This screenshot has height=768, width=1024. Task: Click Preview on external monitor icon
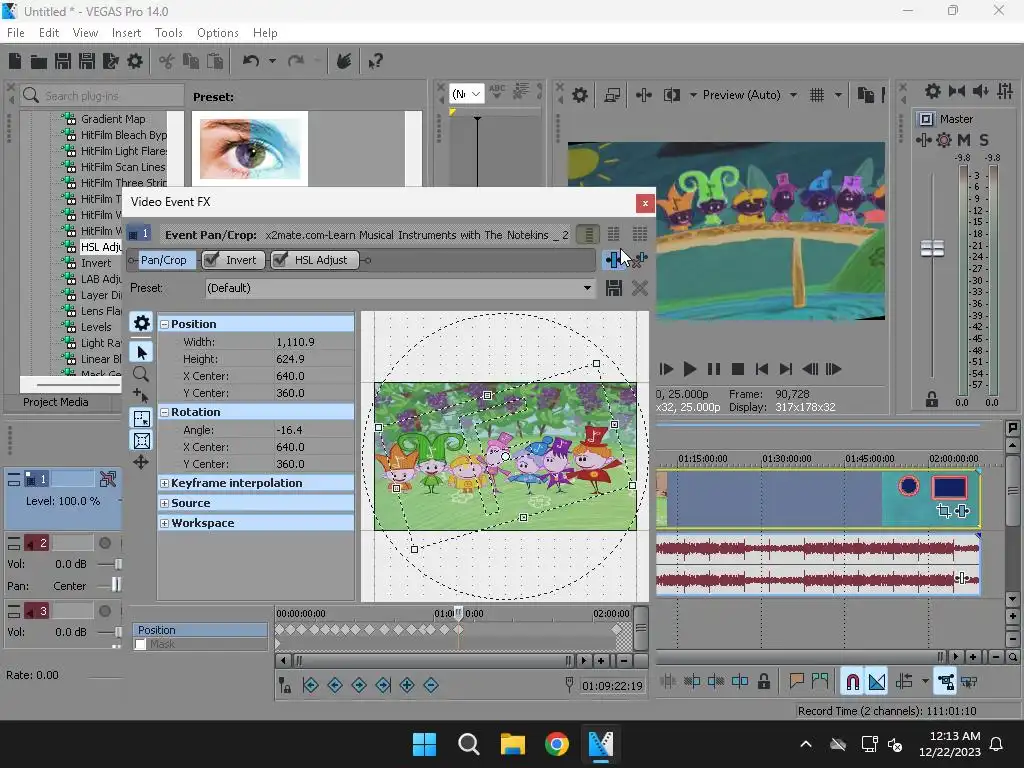pos(612,95)
